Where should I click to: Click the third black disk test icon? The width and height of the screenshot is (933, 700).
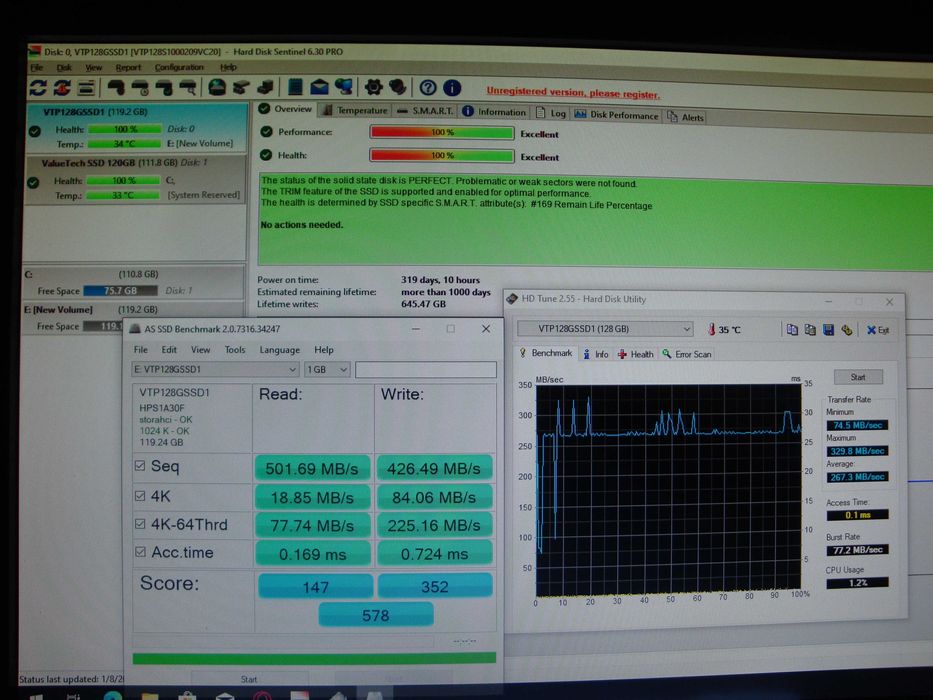coord(164,88)
